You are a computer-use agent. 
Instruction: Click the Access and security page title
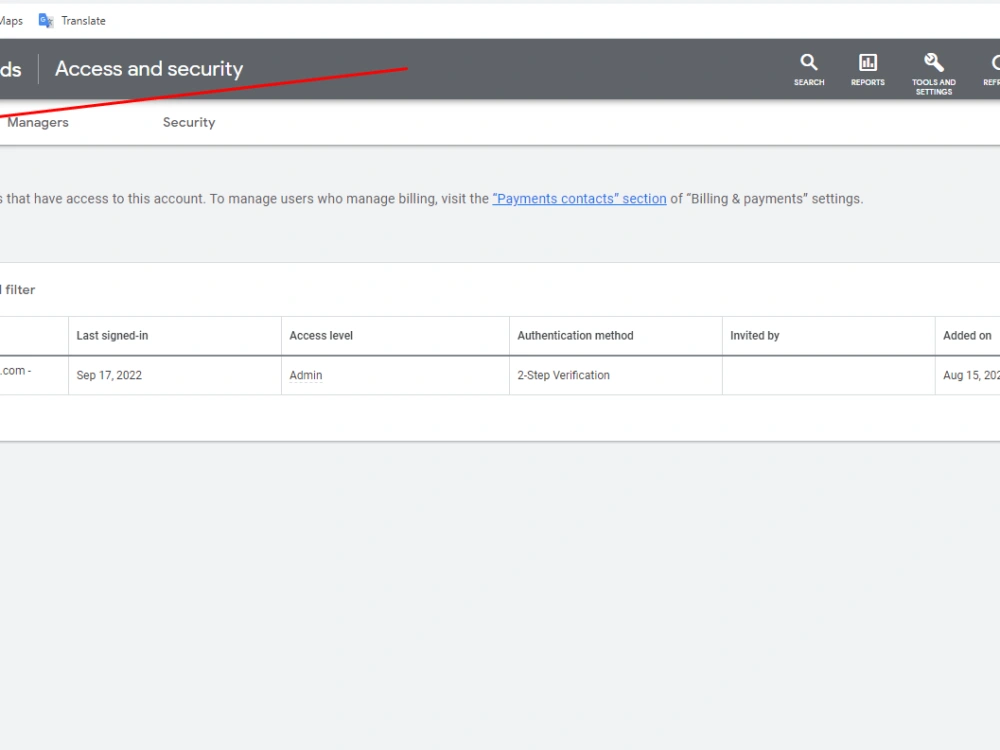tap(149, 68)
